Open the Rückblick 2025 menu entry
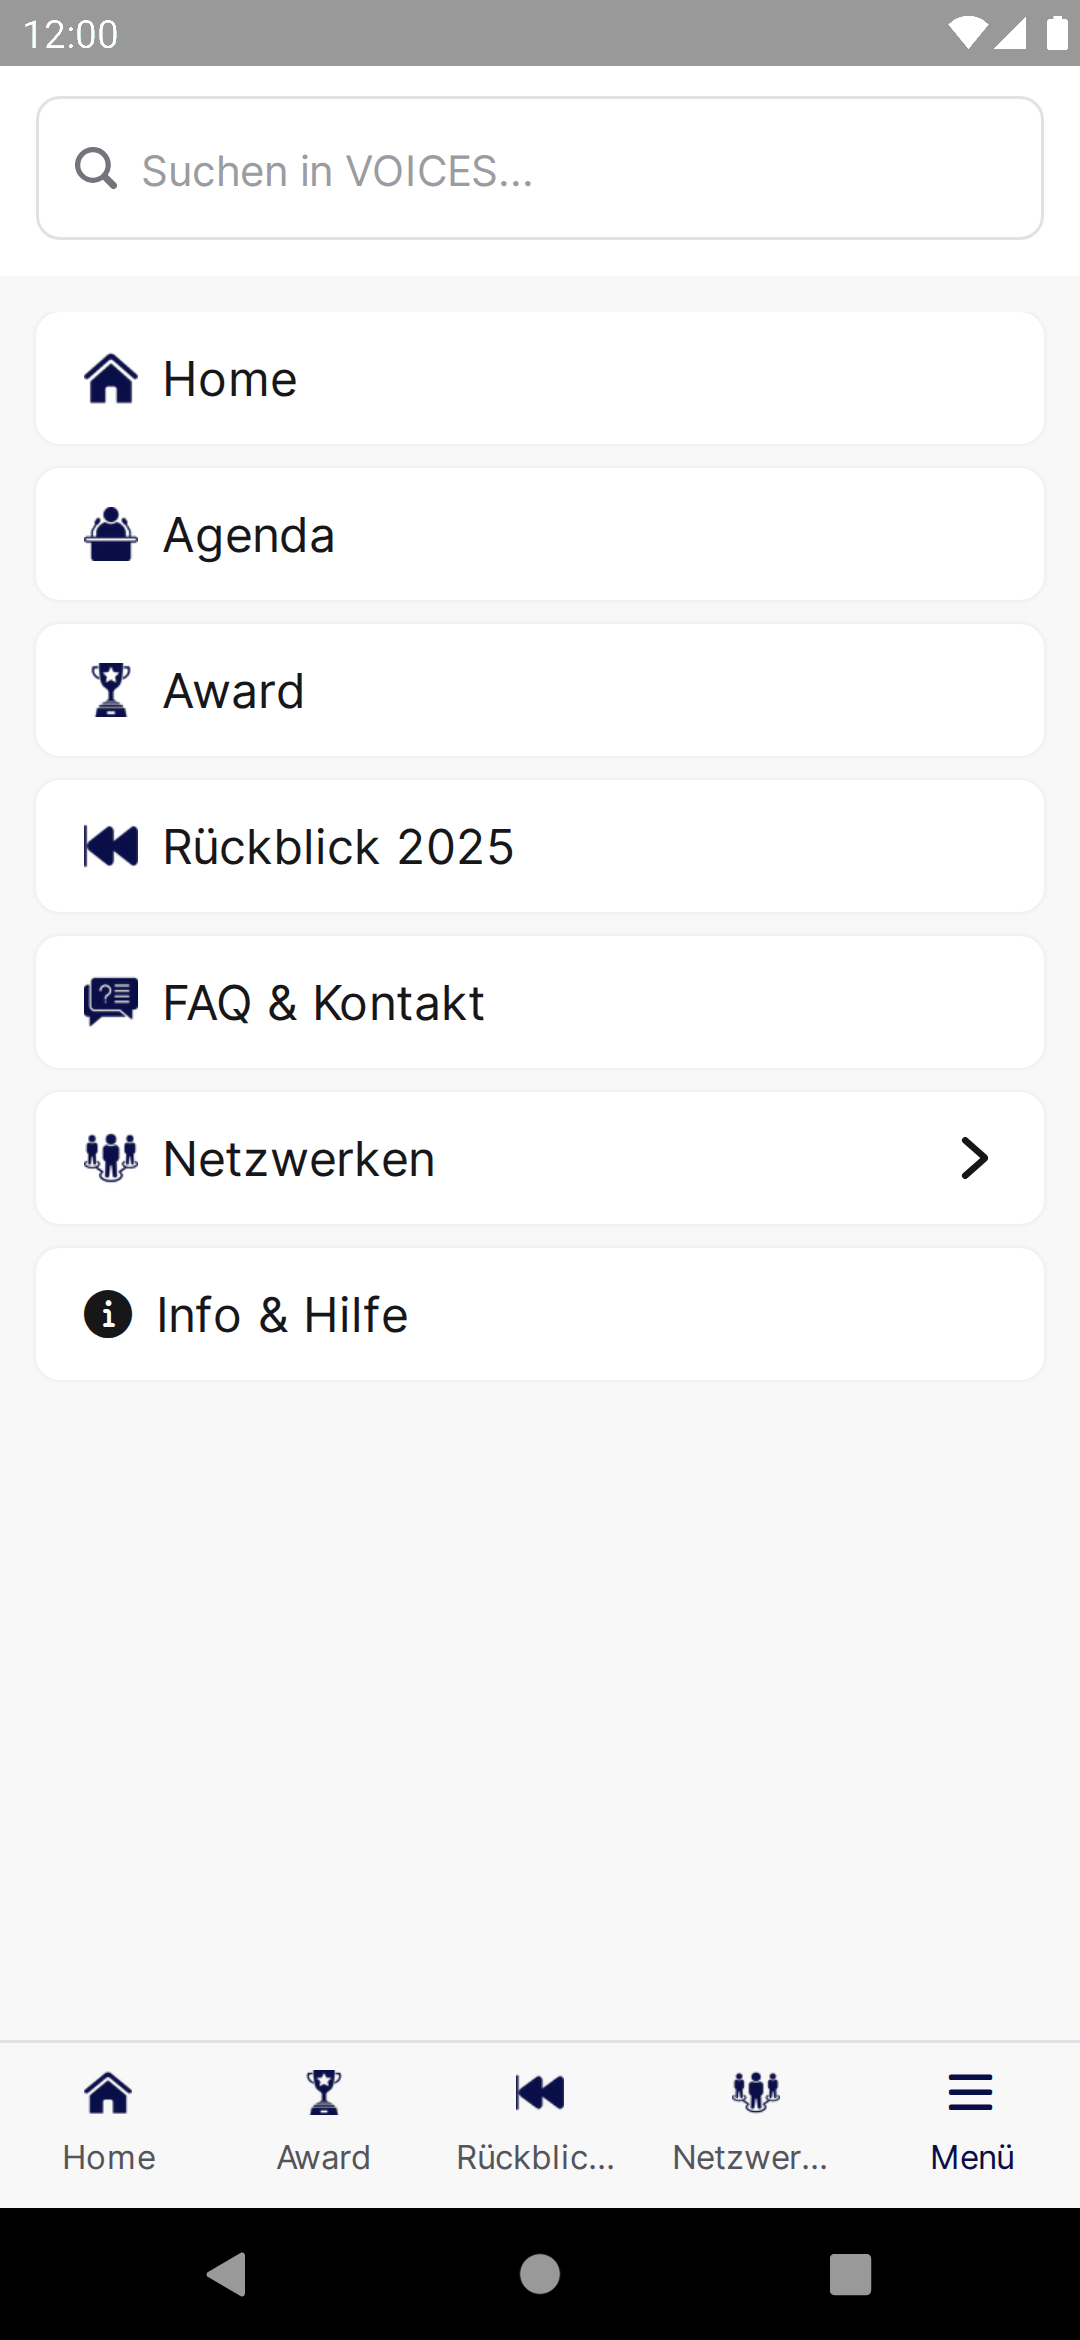This screenshot has width=1080, height=2340. (540, 847)
